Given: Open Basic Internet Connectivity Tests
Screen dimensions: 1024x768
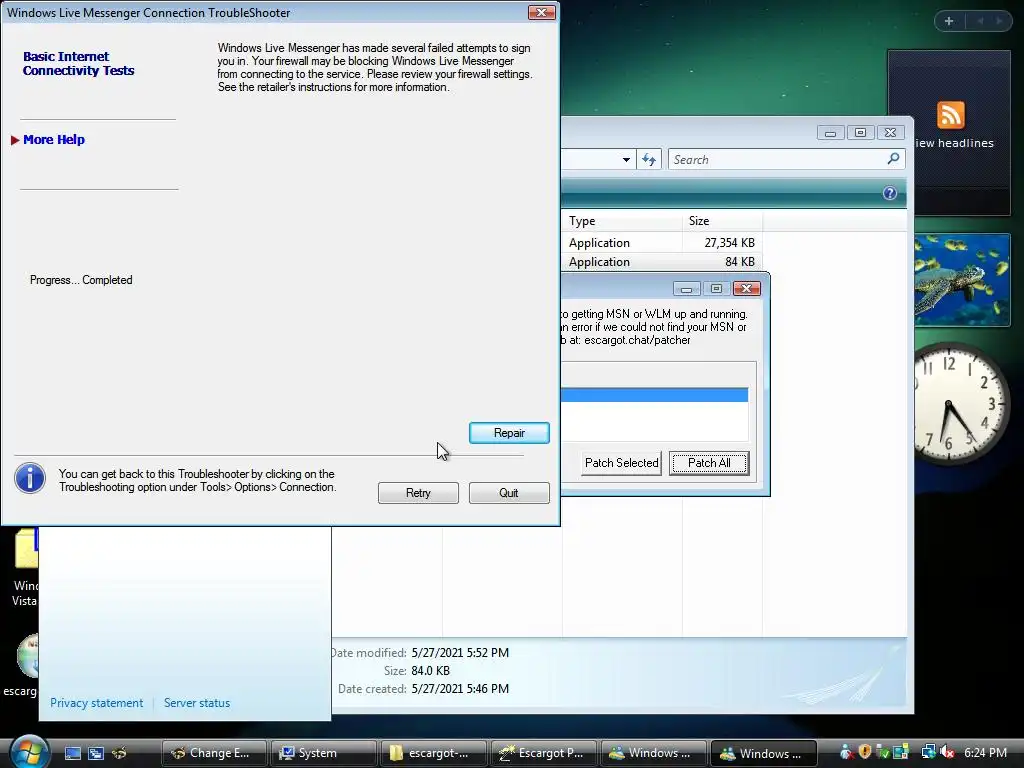Looking at the screenshot, I should pos(78,63).
